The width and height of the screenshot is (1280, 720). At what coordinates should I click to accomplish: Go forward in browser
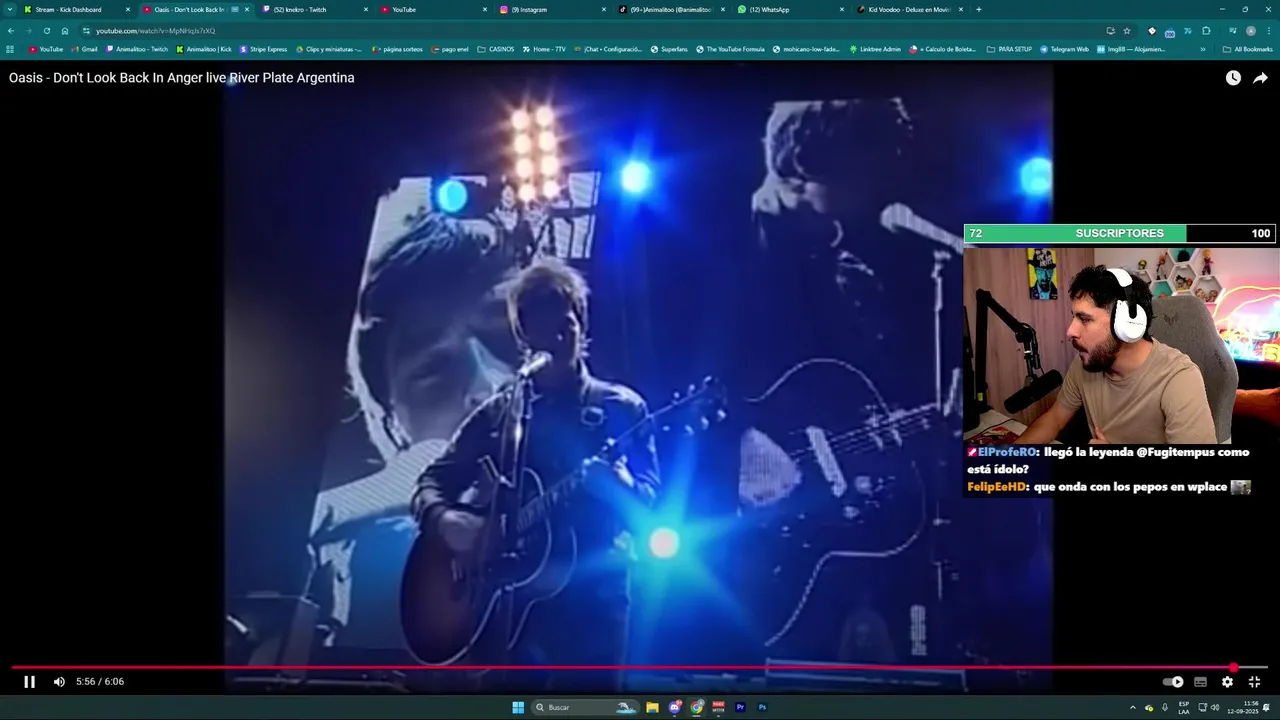28,31
